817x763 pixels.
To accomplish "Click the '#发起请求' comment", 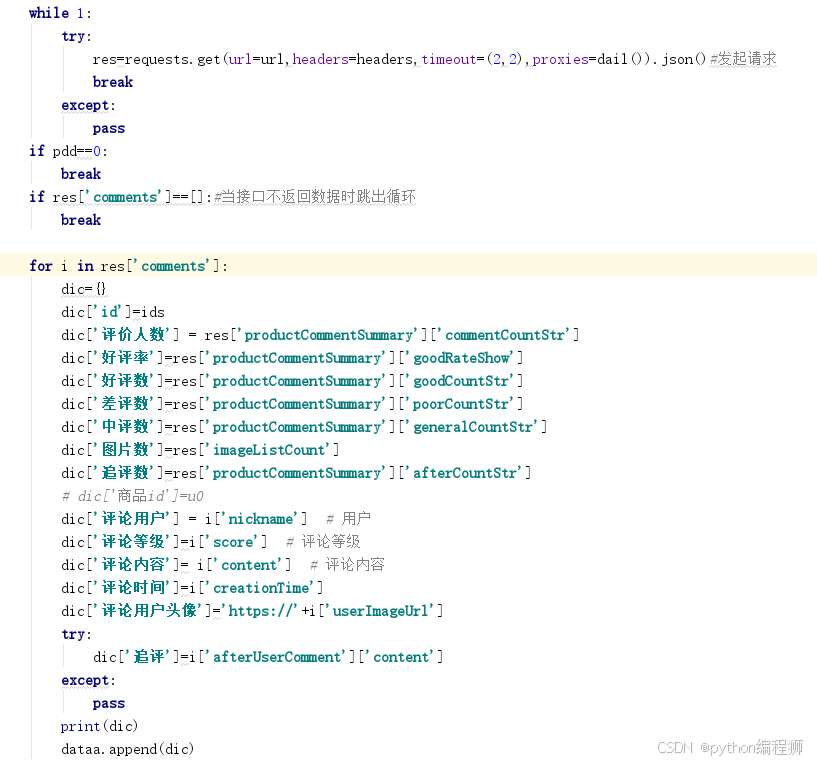I will coord(743,59).
